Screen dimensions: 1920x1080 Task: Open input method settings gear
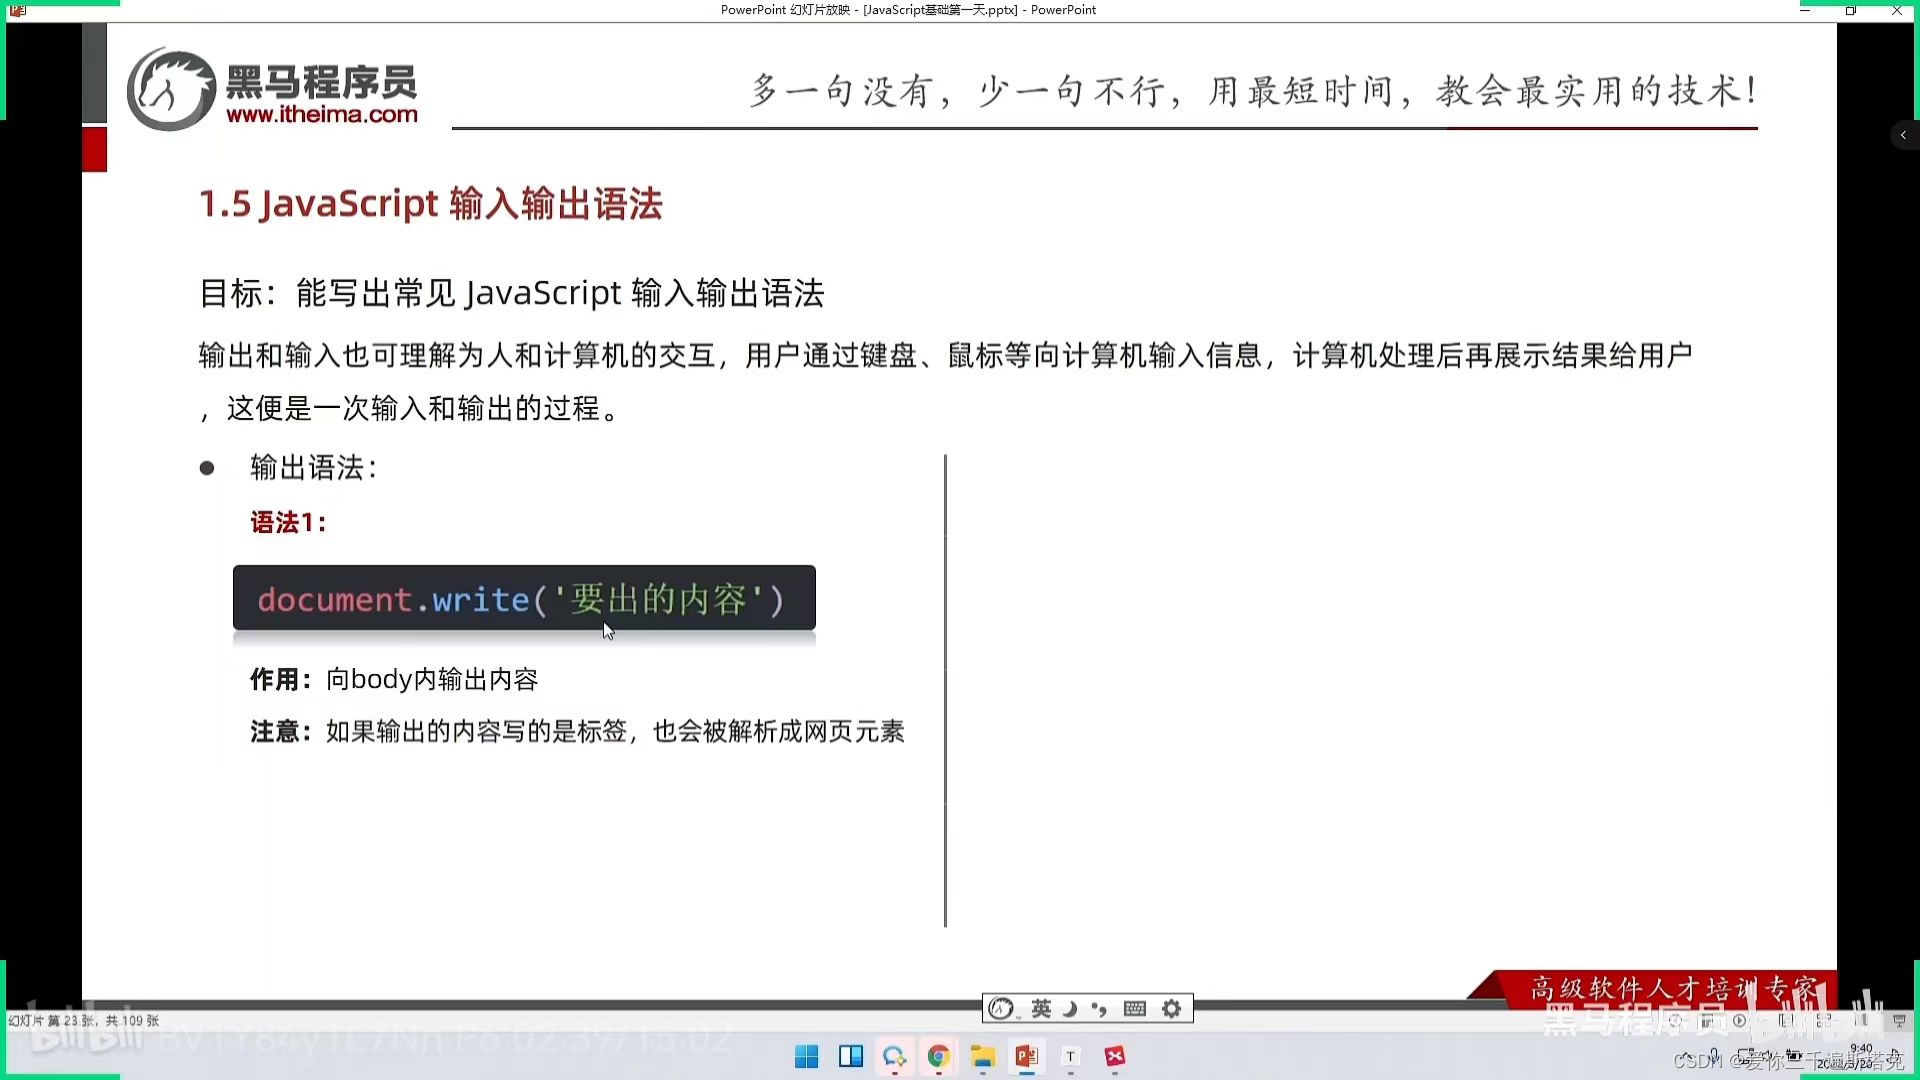pos(1172,1009)
